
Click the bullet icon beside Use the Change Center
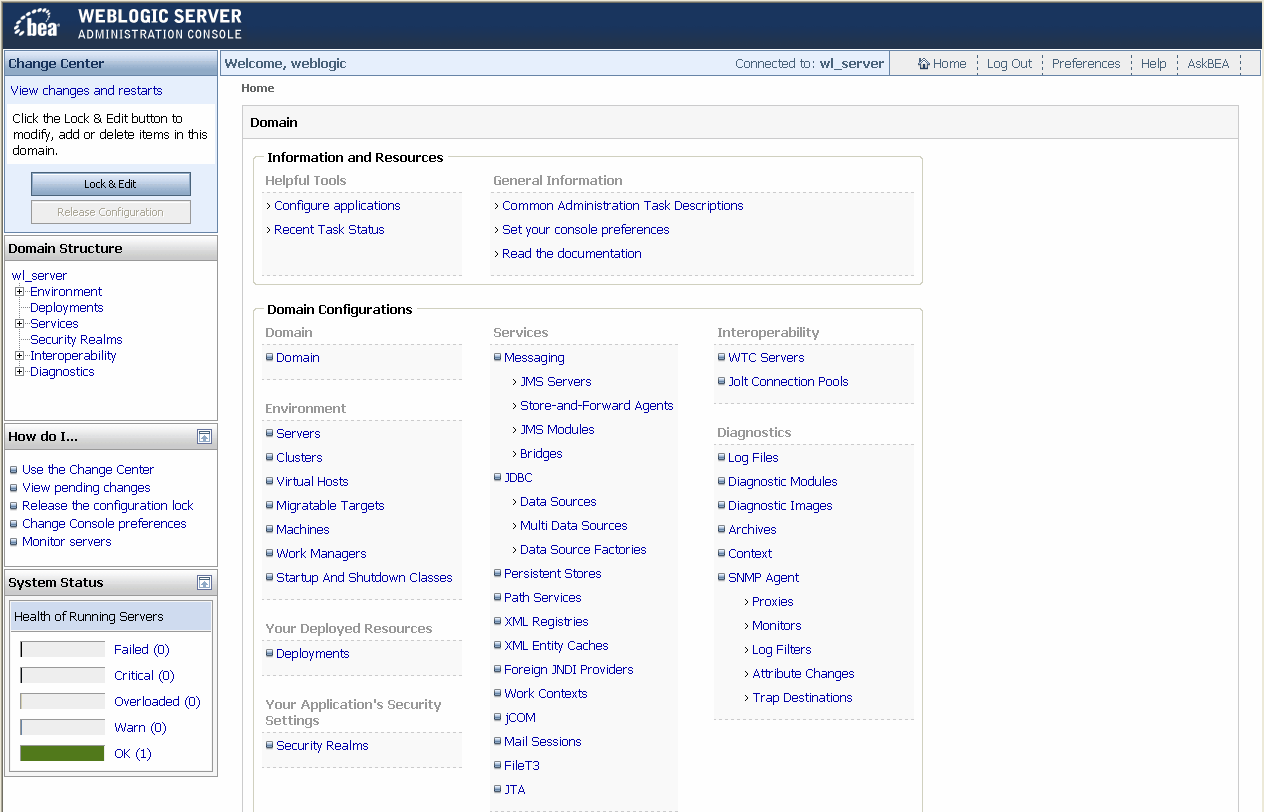click(13, 469)
